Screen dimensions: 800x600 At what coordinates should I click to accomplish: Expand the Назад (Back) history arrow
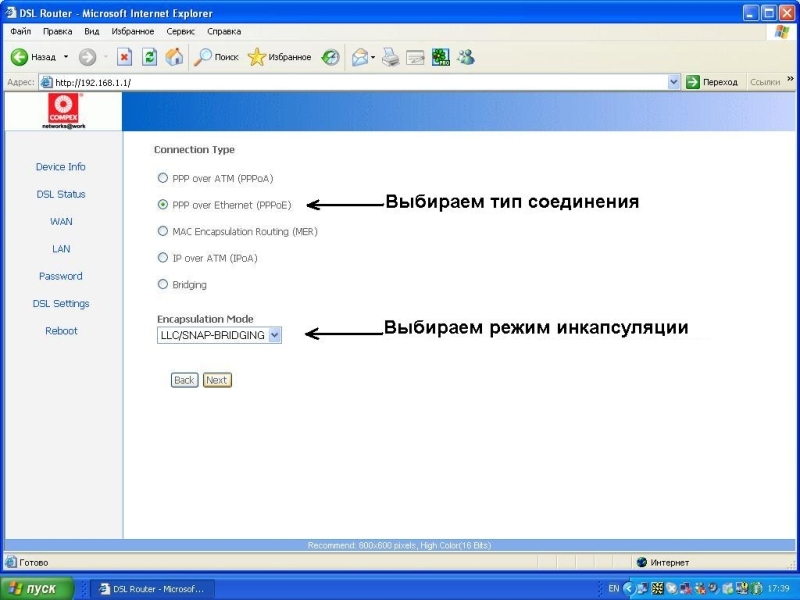[66, 57]
